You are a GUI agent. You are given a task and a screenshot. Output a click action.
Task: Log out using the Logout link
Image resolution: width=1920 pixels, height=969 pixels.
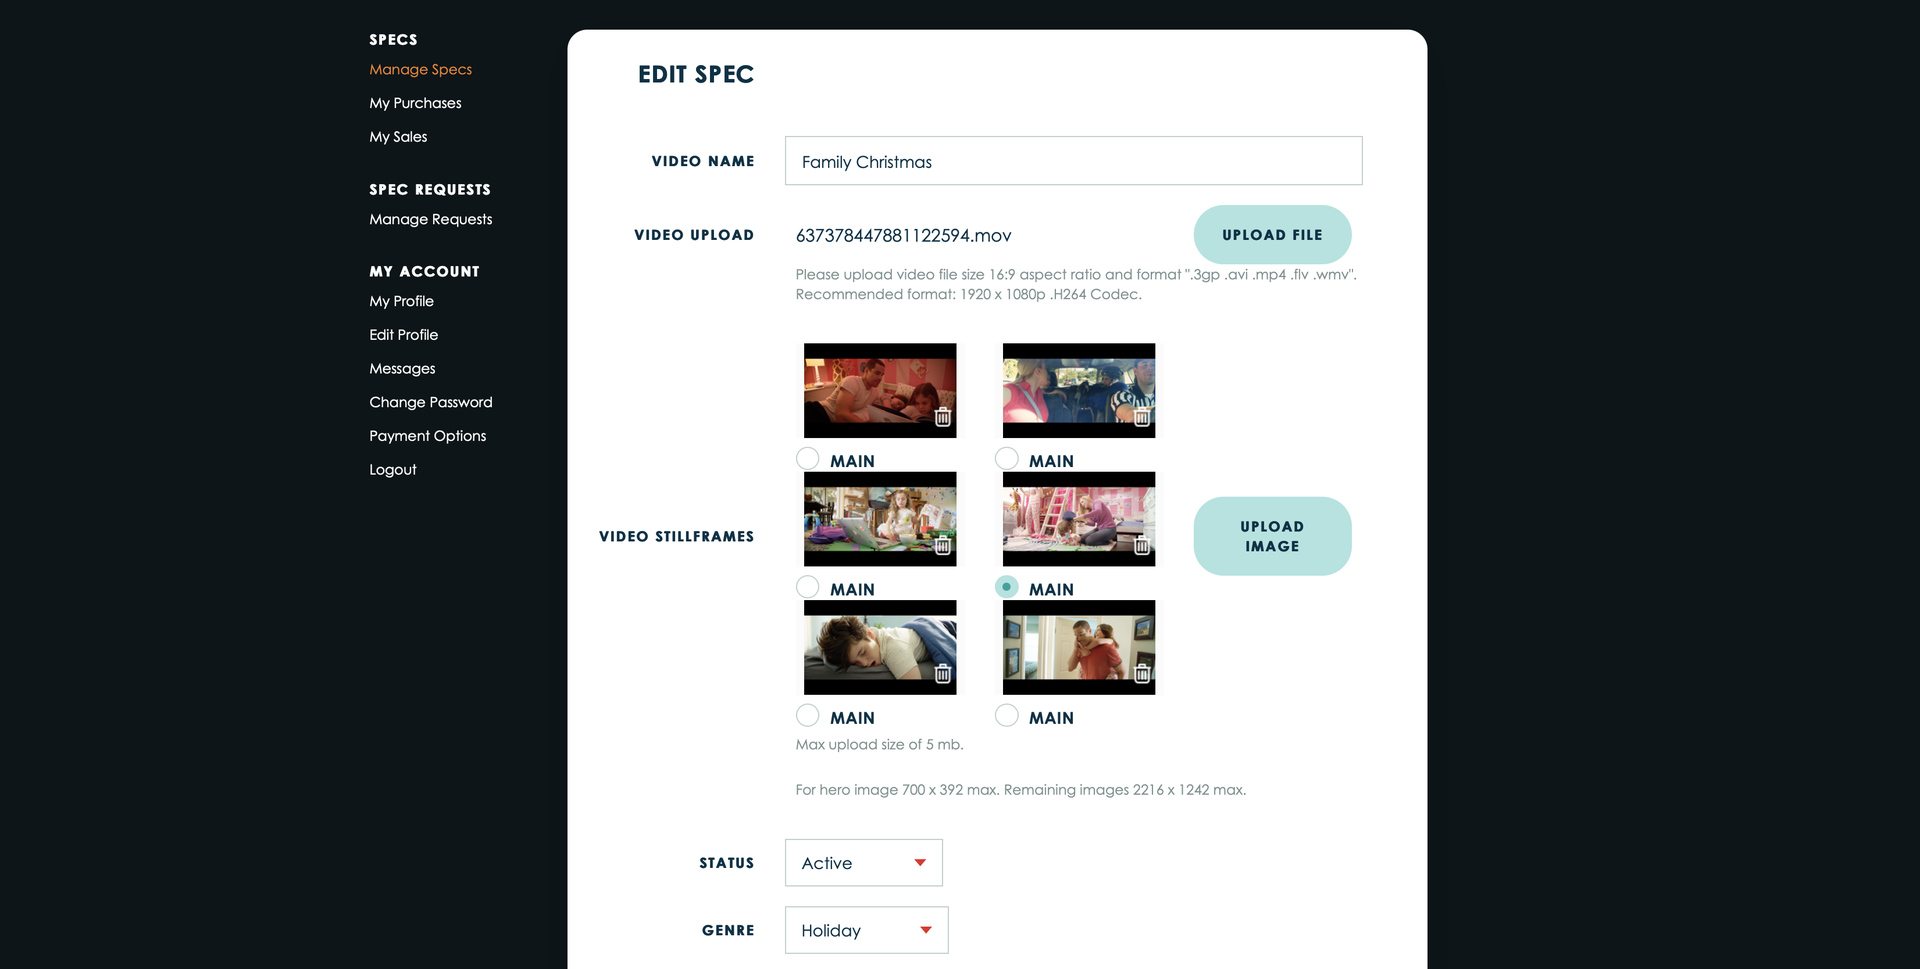[x=392, y=470]
